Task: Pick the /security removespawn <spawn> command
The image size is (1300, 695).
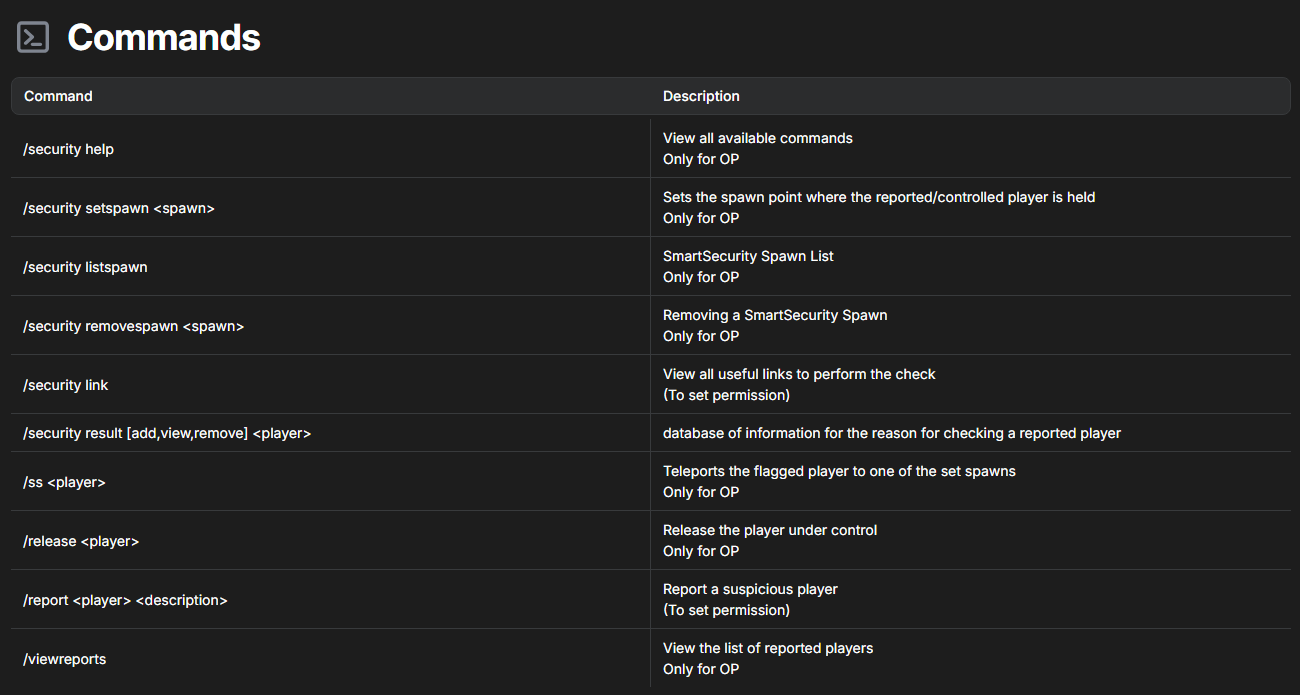Action: coord(133,326)
